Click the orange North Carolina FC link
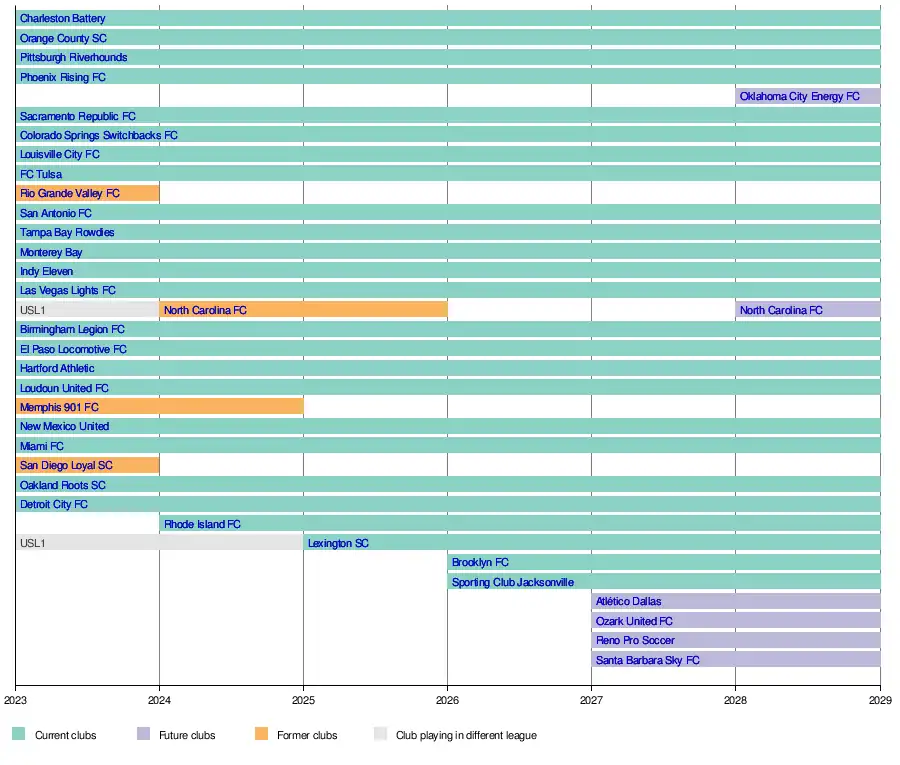 (x=205, y=310)
